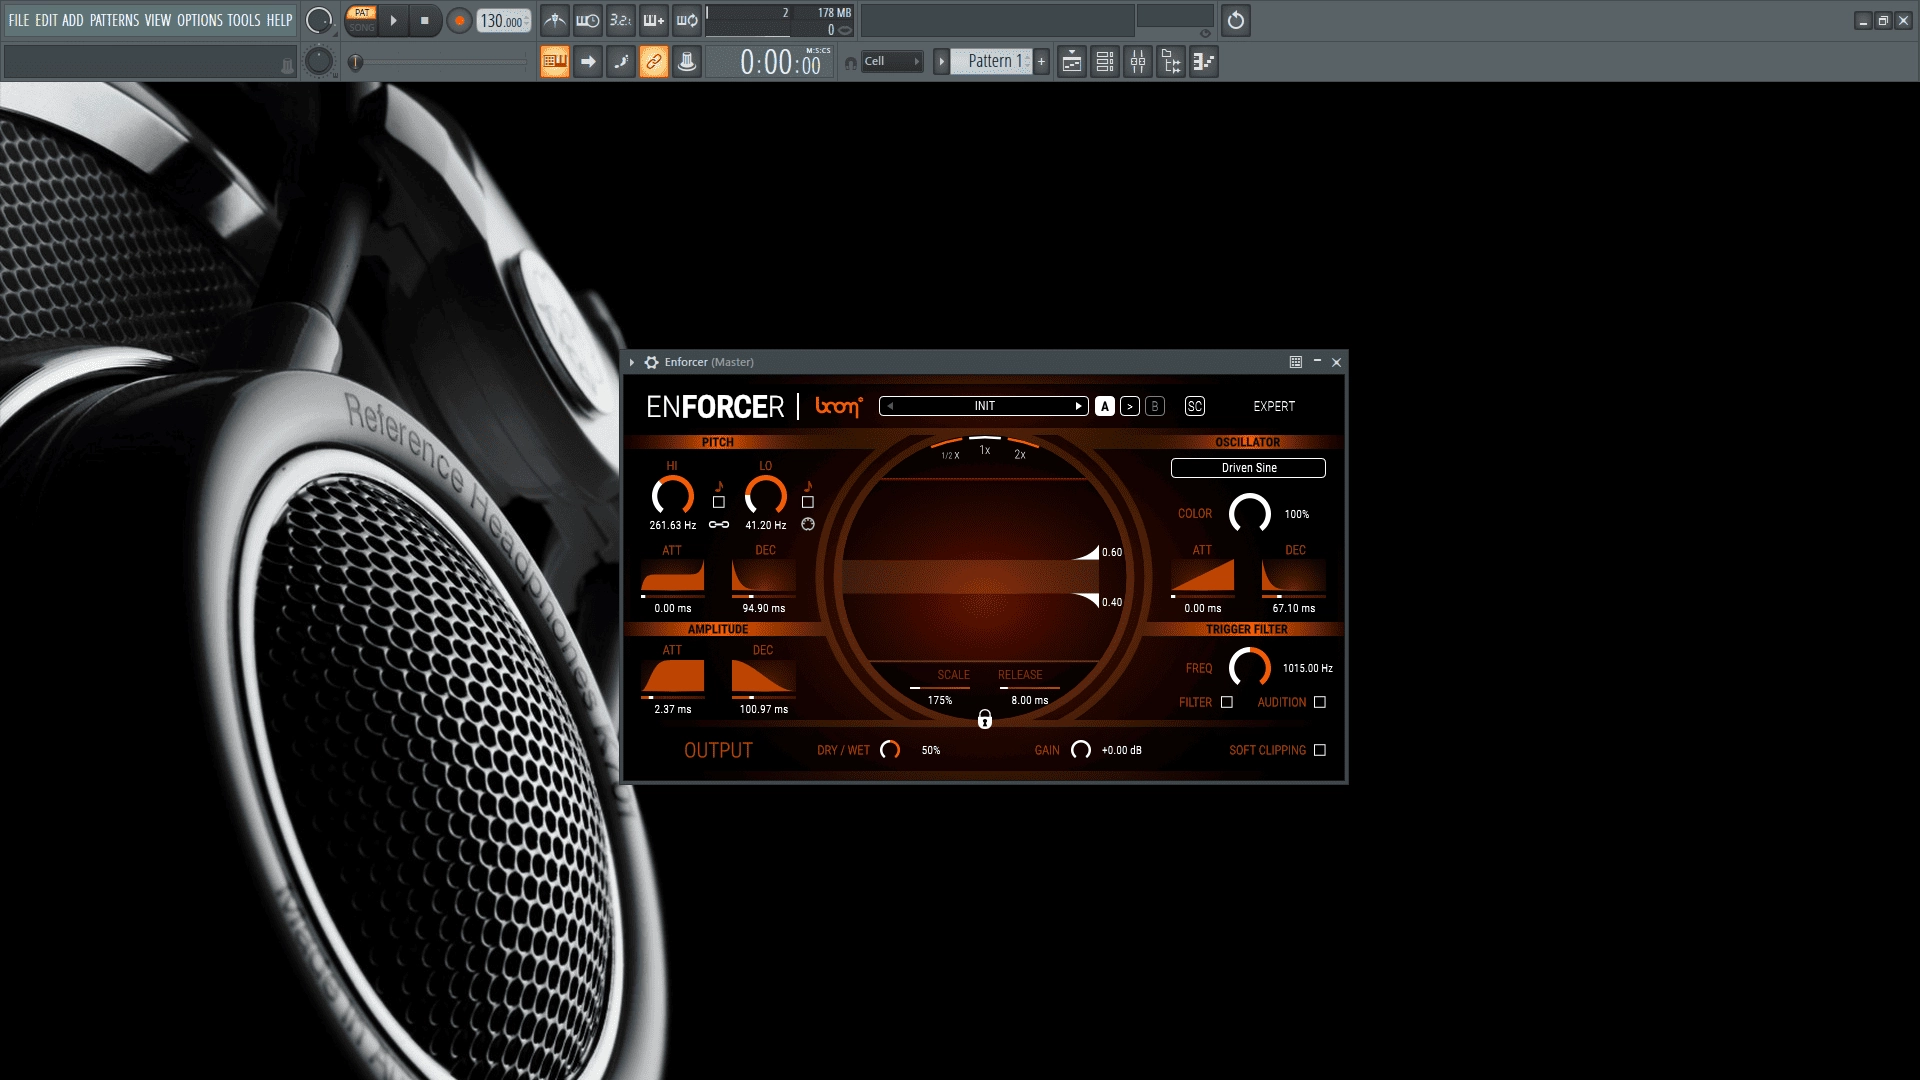
Task: Open the PATTERNS menu
Action: point(114,20)
